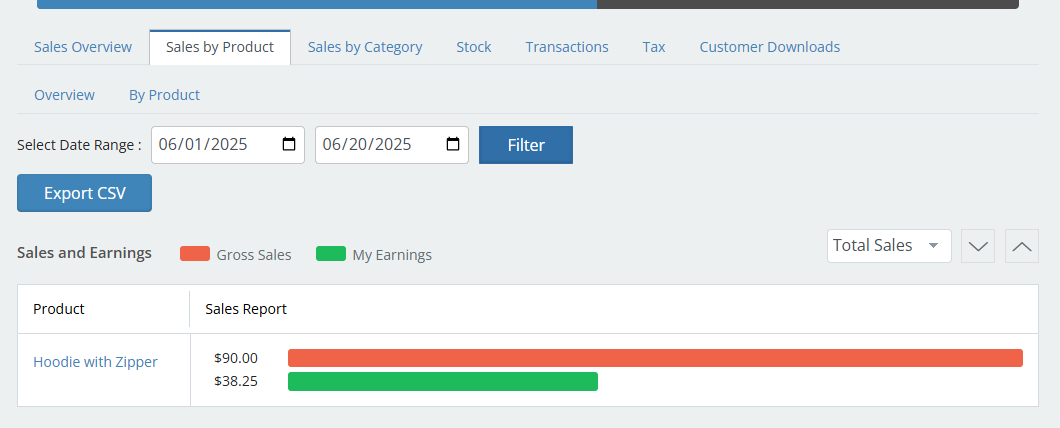Open the Hoodie with Zipper product link

[x=95, y=362]
